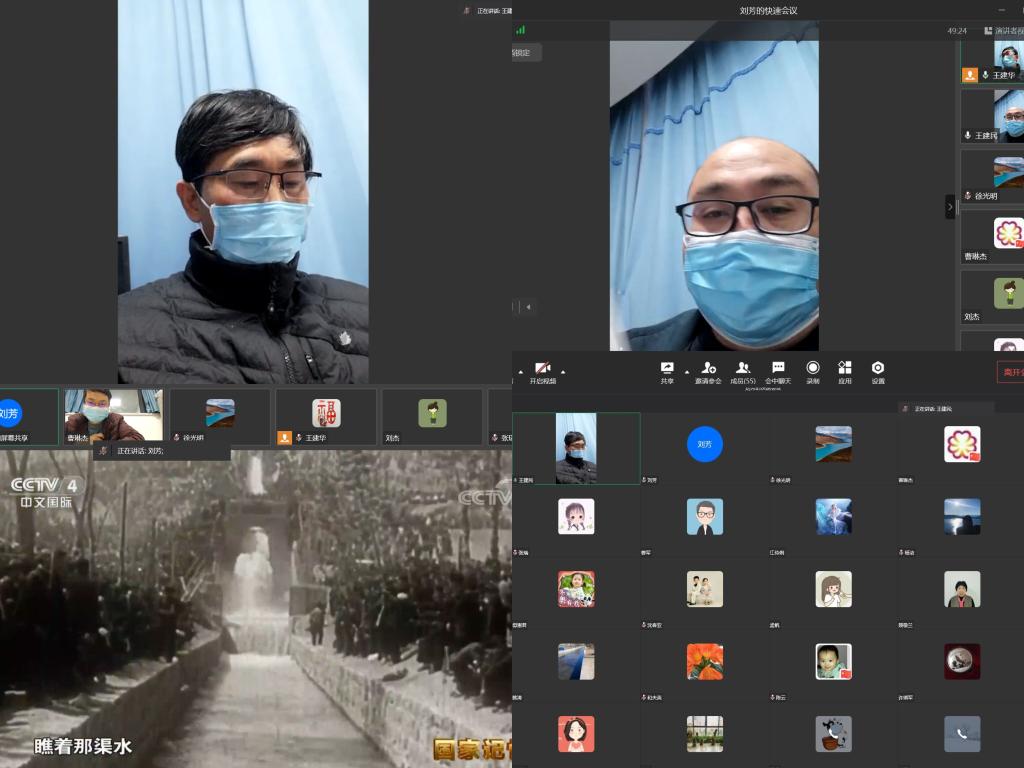Open the Members (成员 55) list
Image resolution: width=1024 pixels, height=768 pixels.
743,369
